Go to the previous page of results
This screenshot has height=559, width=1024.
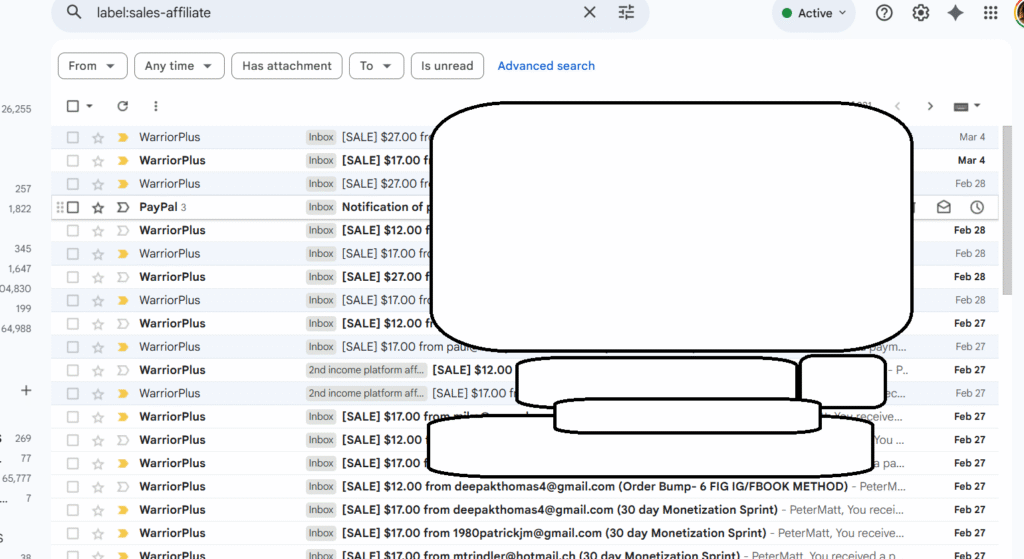(x=897, y=106)
